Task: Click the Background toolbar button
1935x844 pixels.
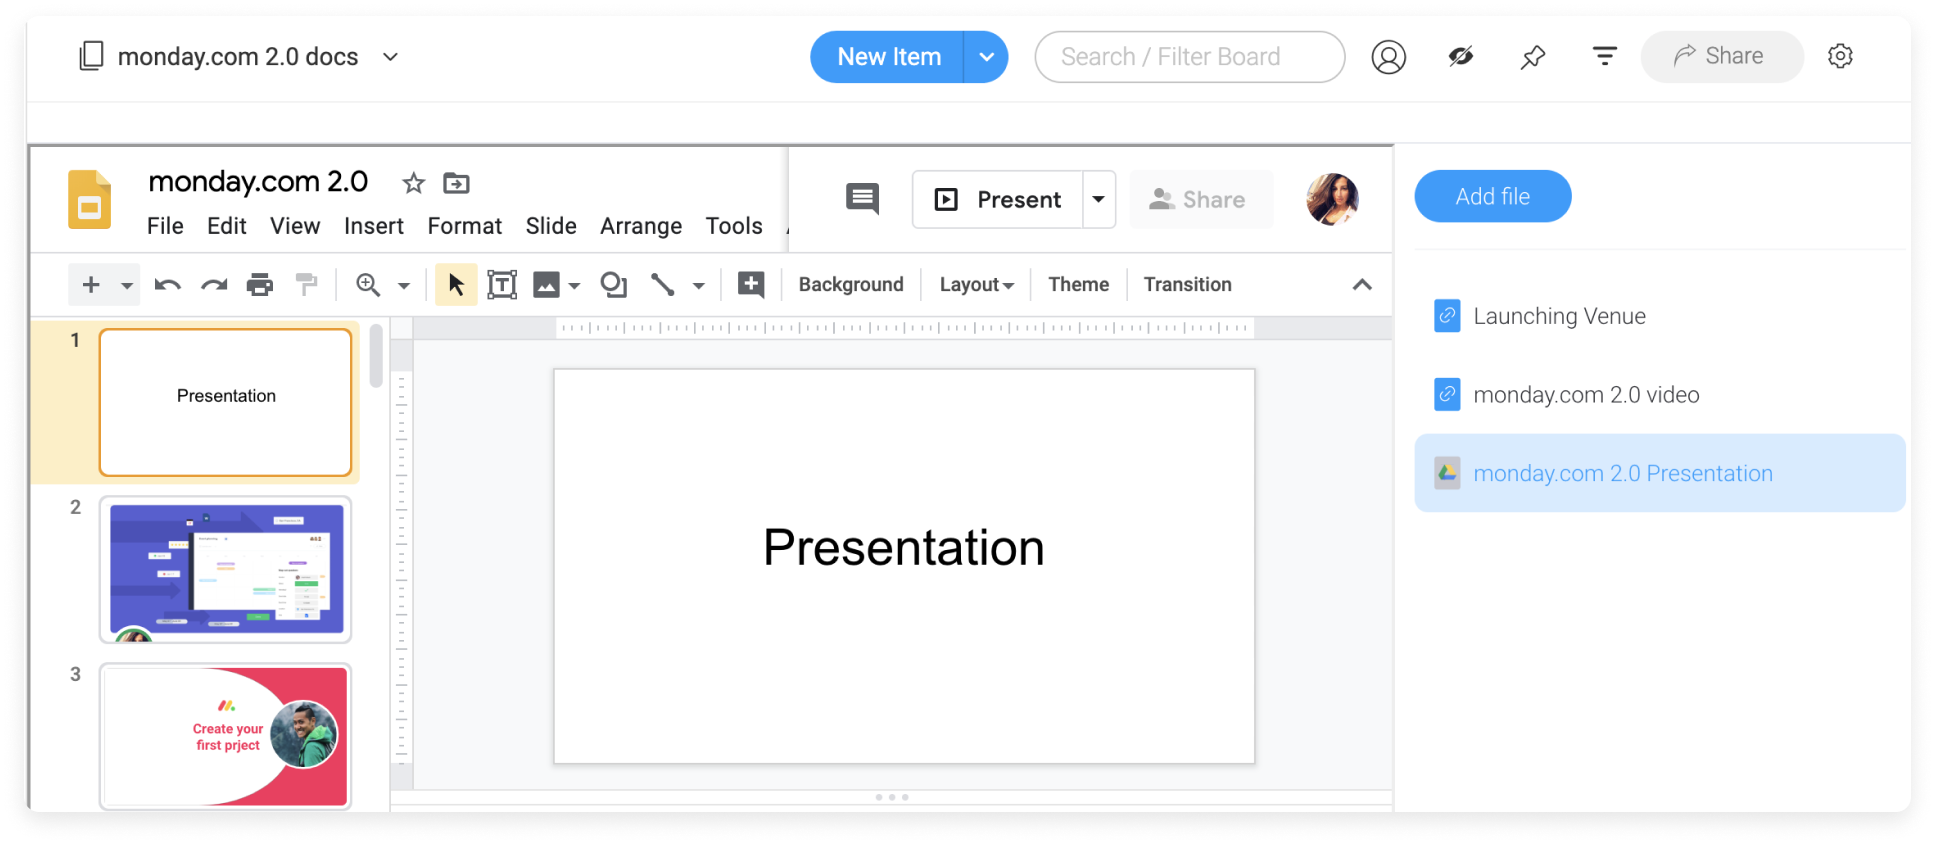Action: pos(851,285)
